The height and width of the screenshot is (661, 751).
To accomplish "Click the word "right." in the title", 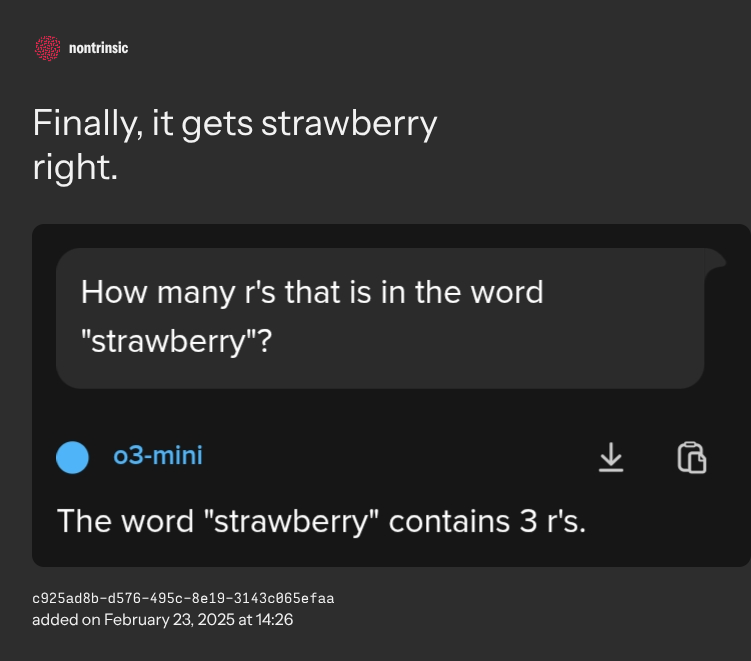I will point(75,166).
